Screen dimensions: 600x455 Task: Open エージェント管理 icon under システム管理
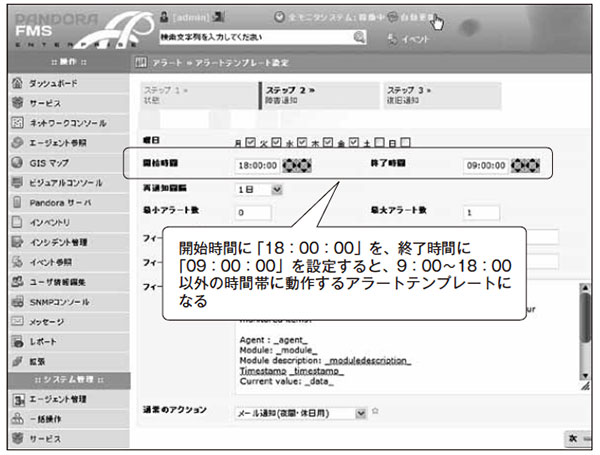click(18, 400)
